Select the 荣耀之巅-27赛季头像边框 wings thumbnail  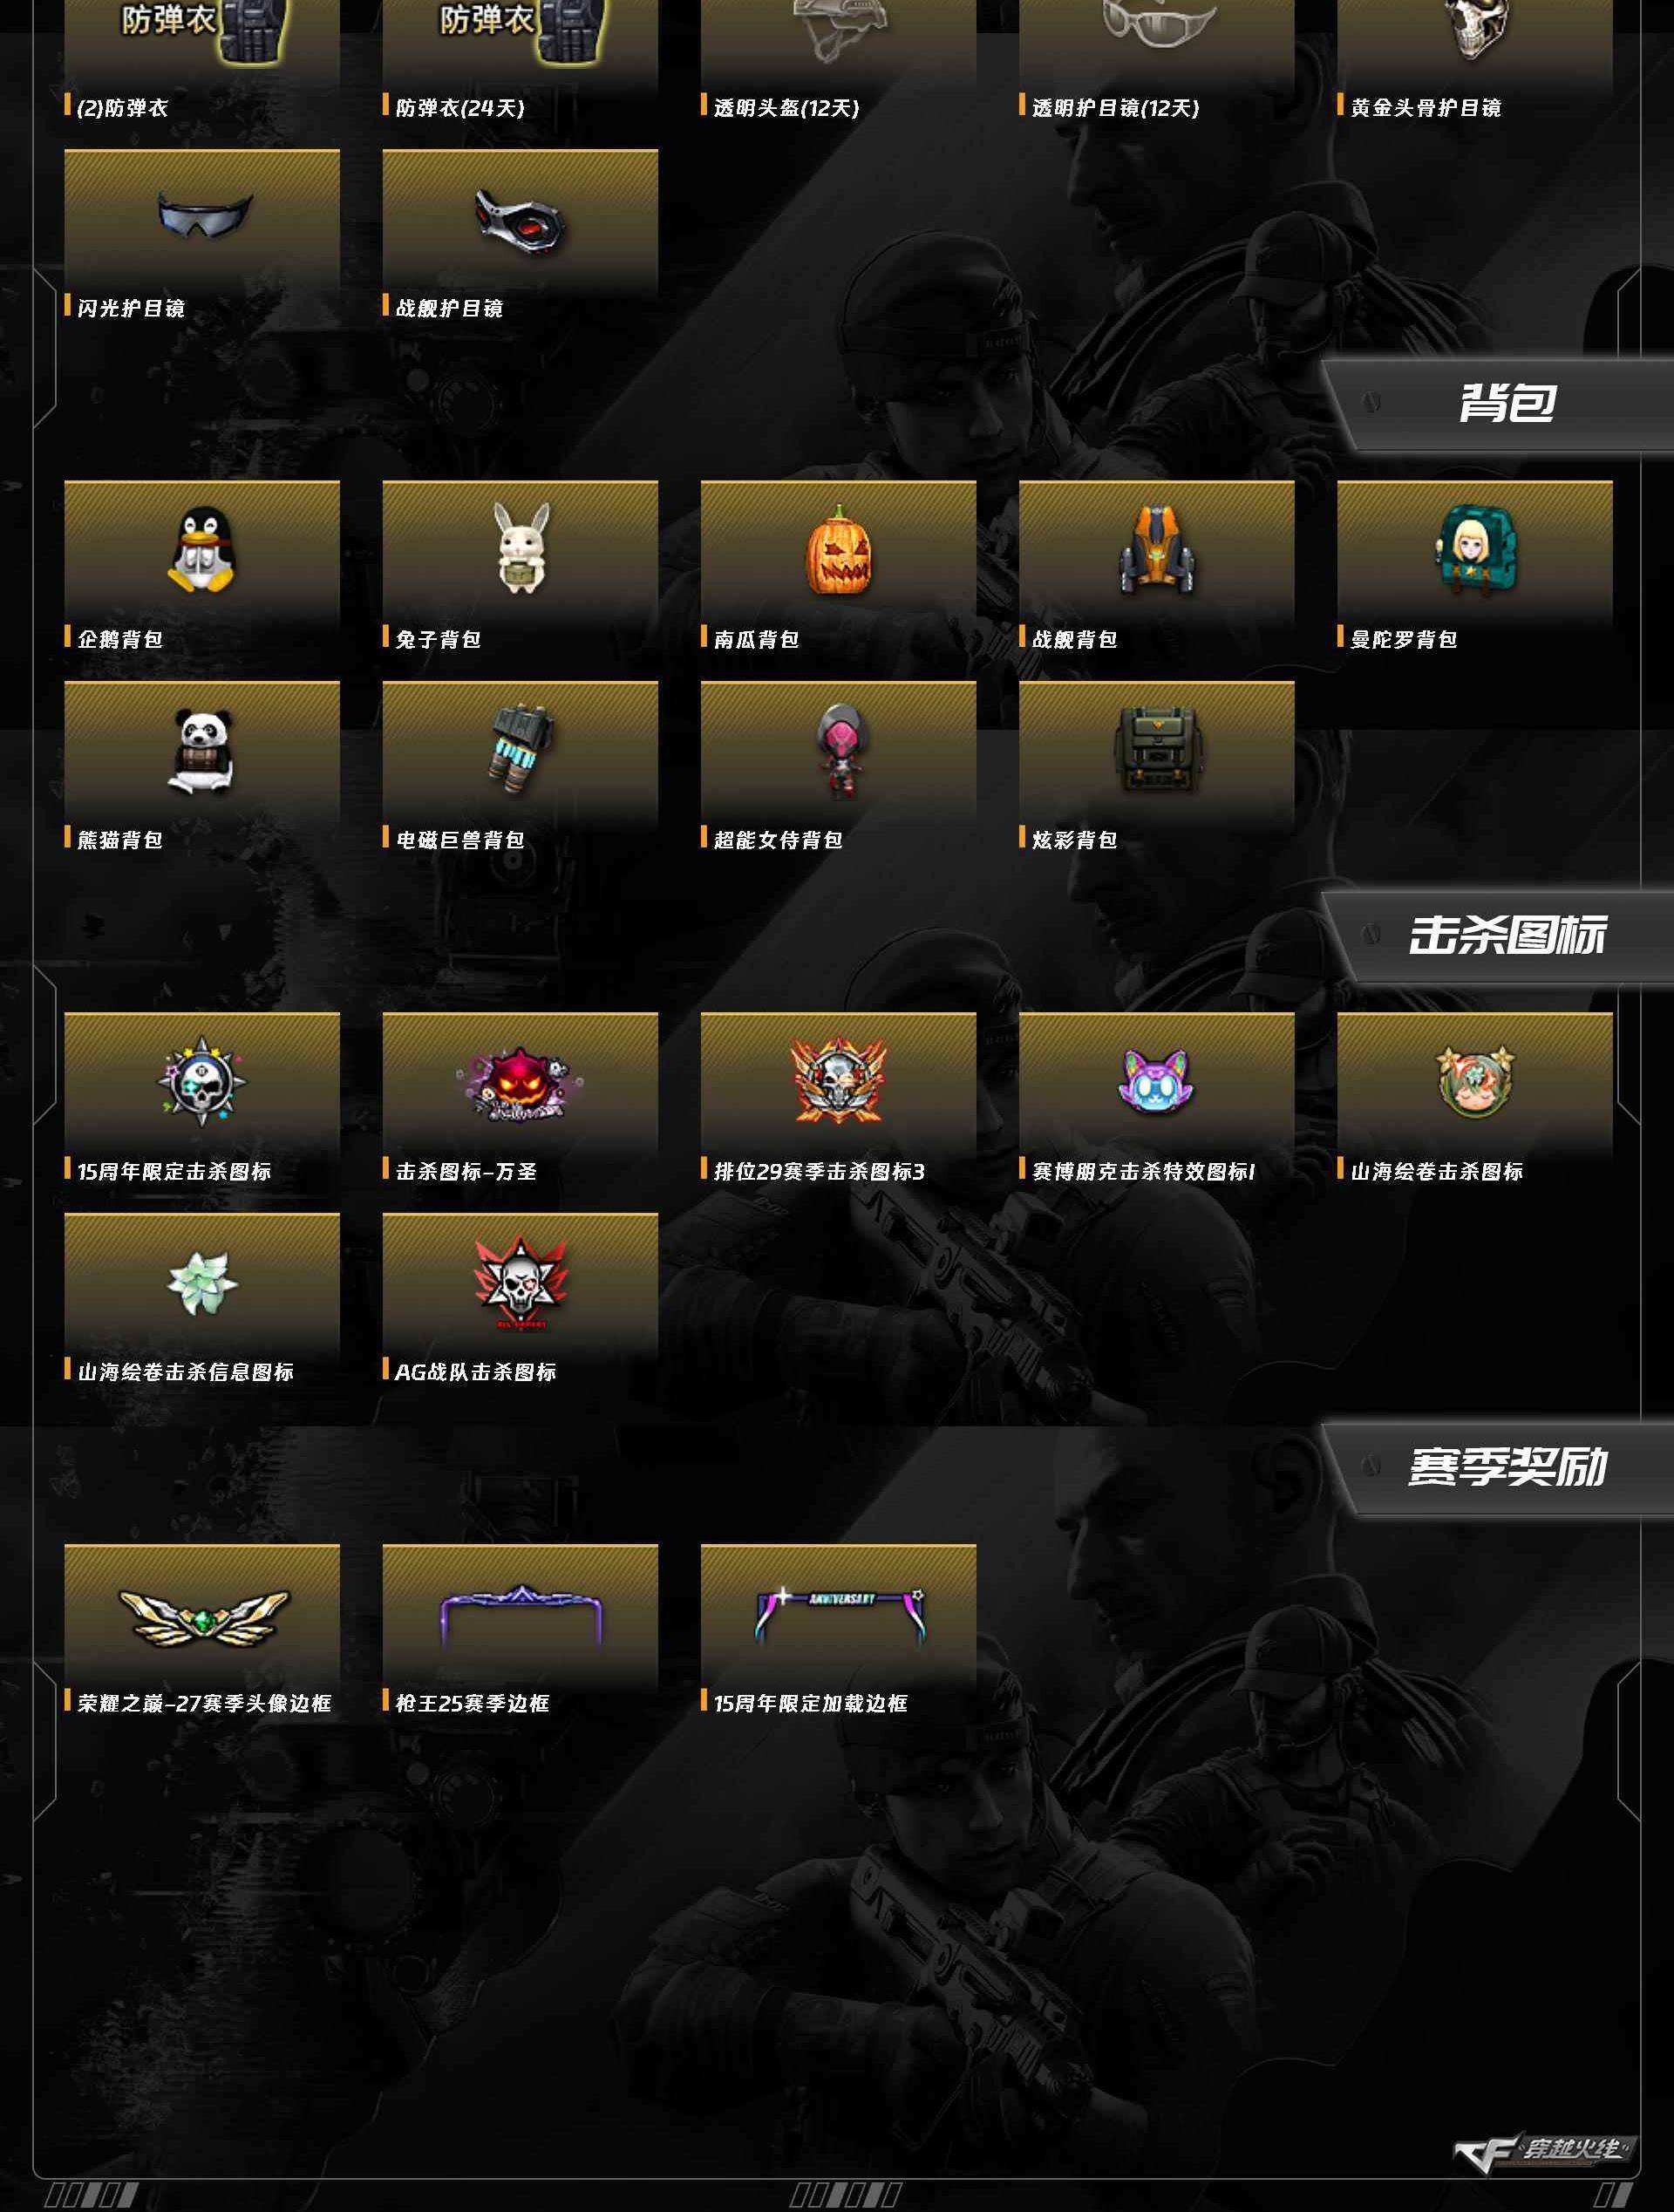[x=203, y=1617]
